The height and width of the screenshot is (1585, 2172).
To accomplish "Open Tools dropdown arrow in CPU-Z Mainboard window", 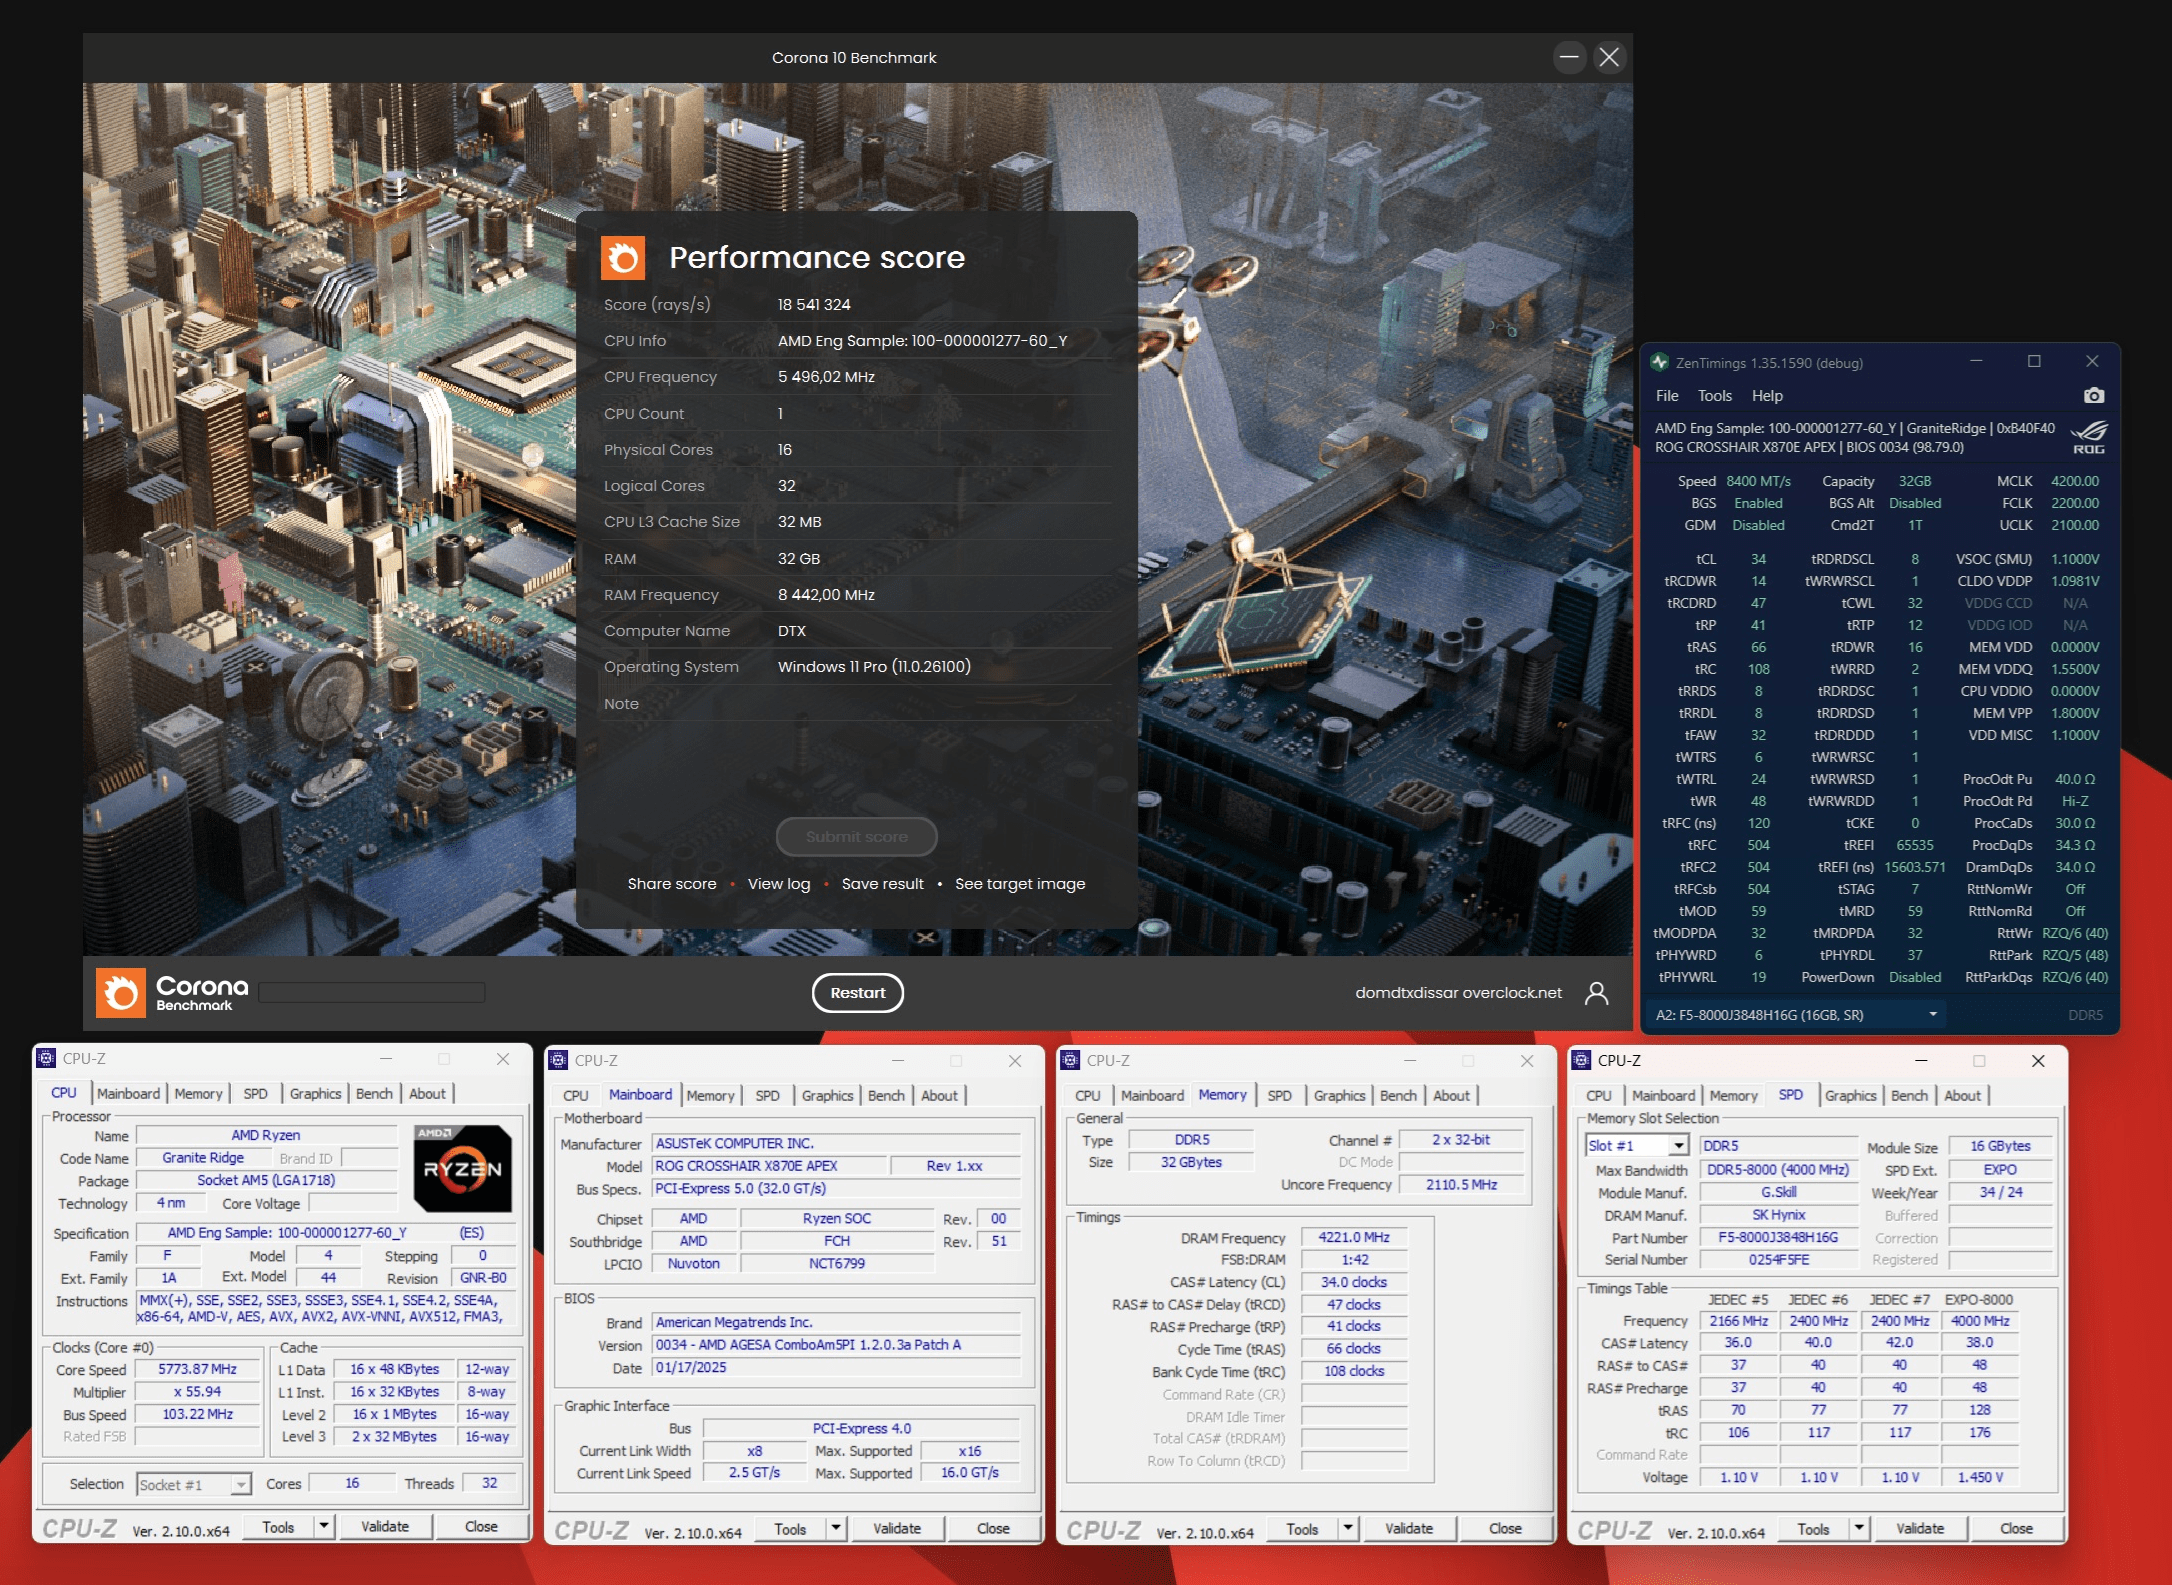I will point(836,1528).
